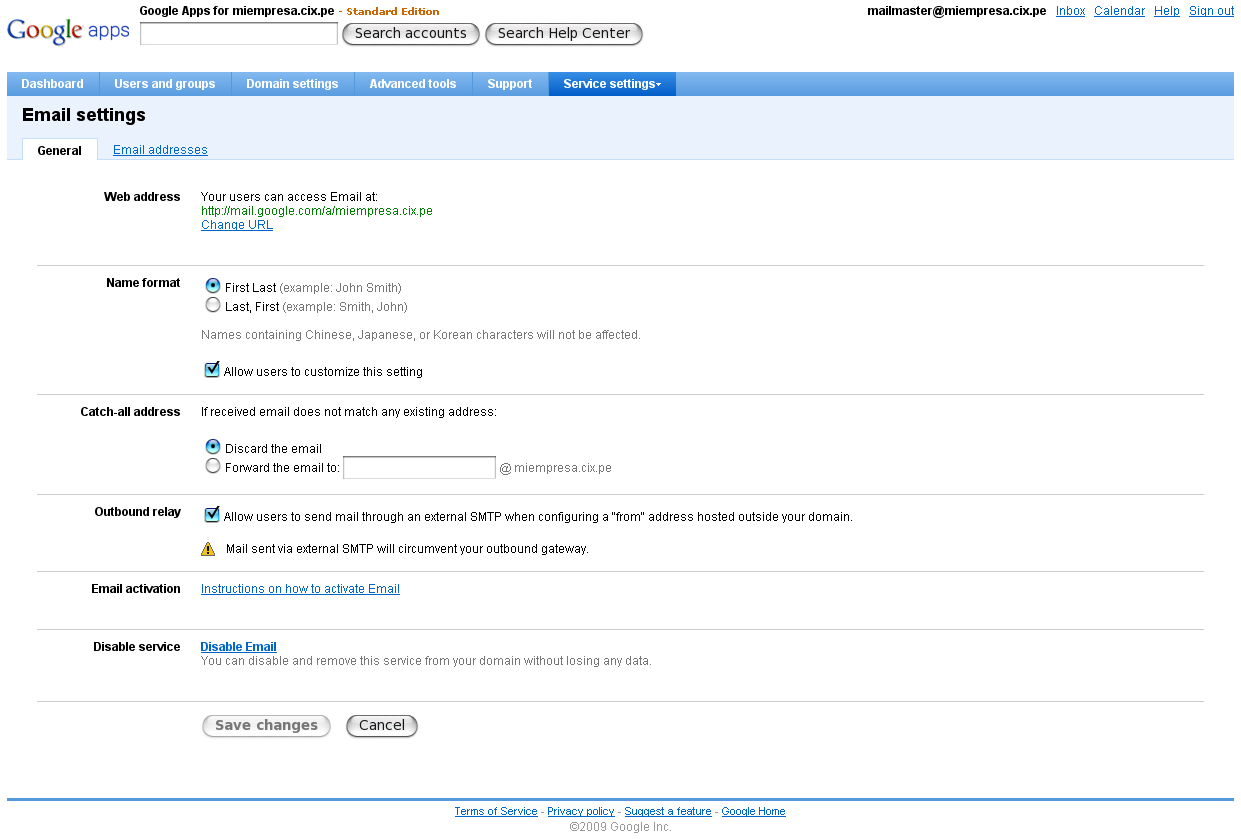
Task: Open the Support tab
Action: coord(510,84)
